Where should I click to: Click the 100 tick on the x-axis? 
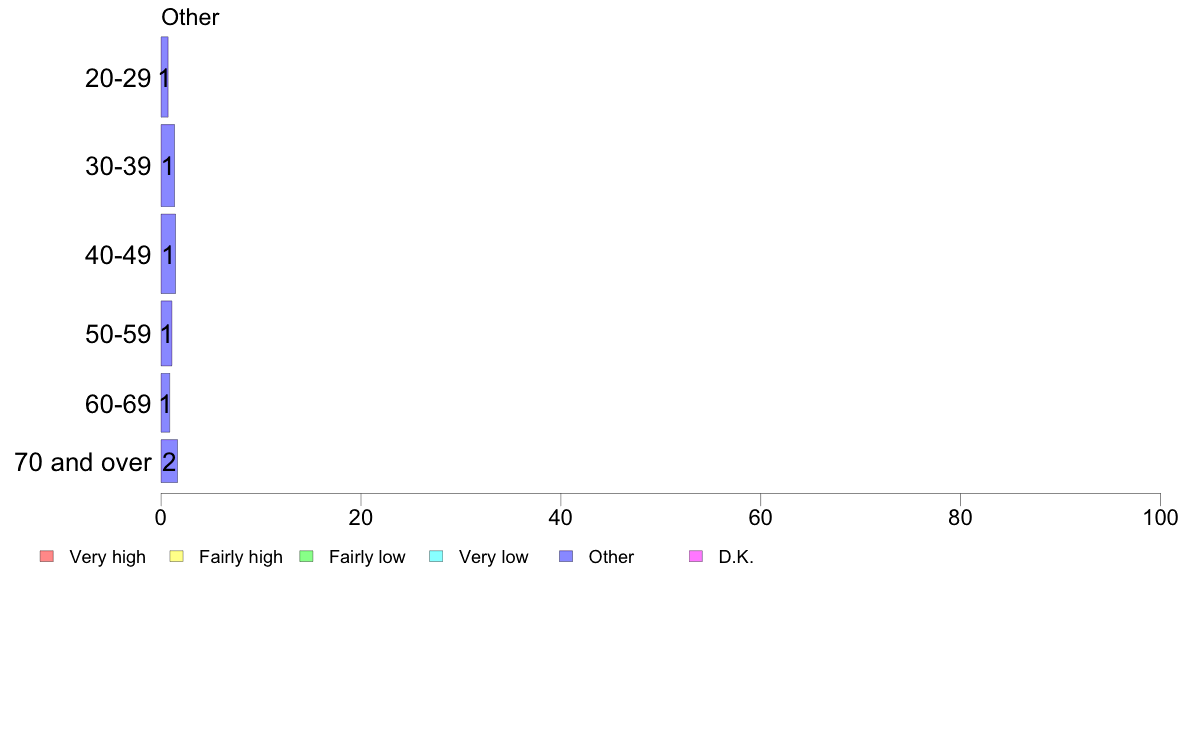[x=1160, y=518]
